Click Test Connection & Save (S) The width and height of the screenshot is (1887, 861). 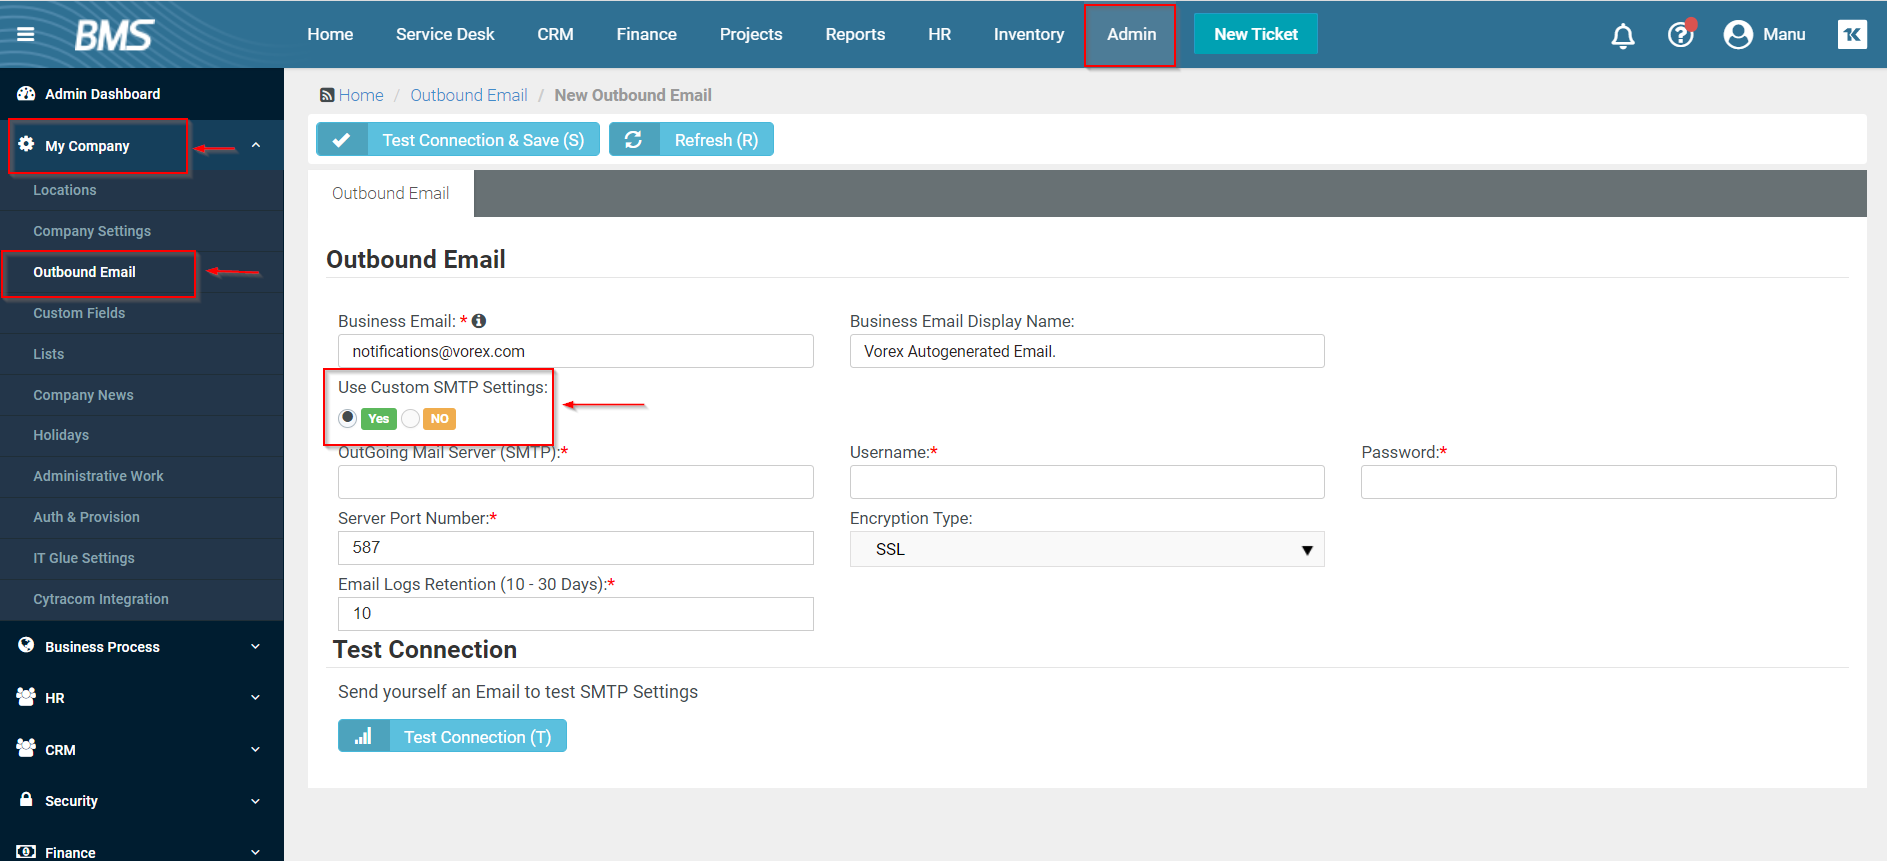(x=458, y=140)
